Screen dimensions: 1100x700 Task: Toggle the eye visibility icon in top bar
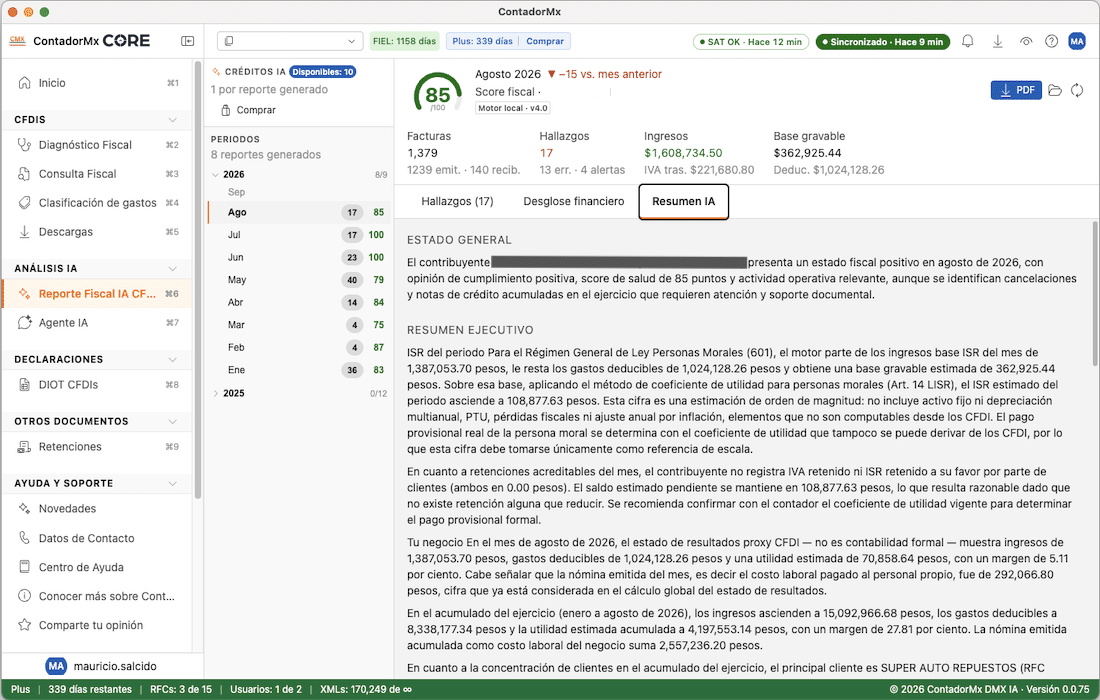[x=1026, y=41]
